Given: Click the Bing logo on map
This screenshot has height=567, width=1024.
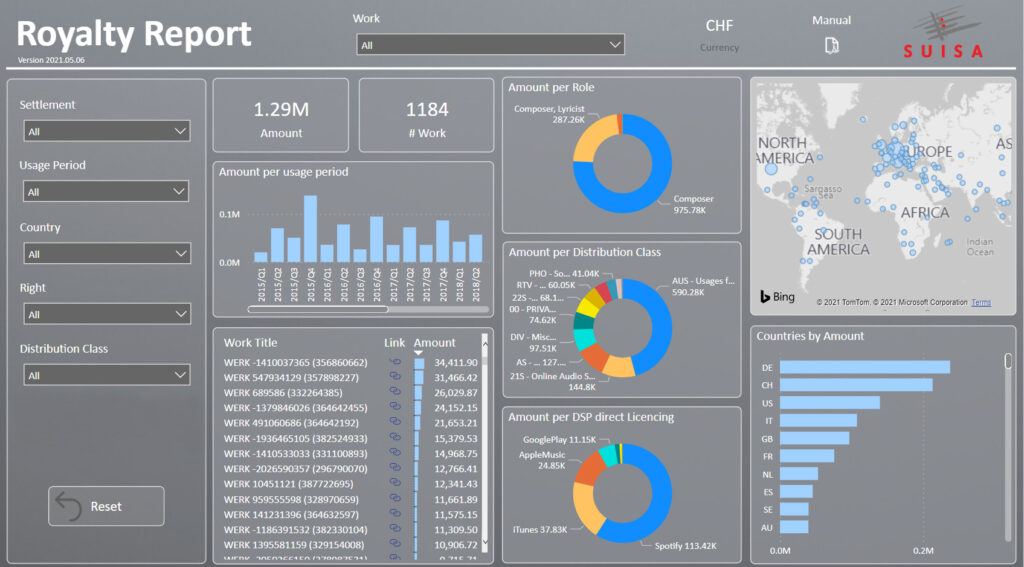Looking at the screenshot, I should coord(778,297).
